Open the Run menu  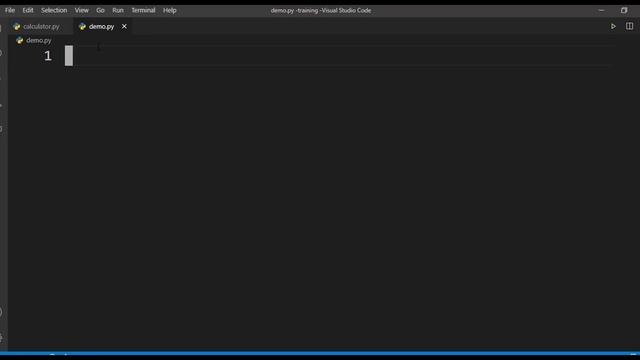coord(118,10)
